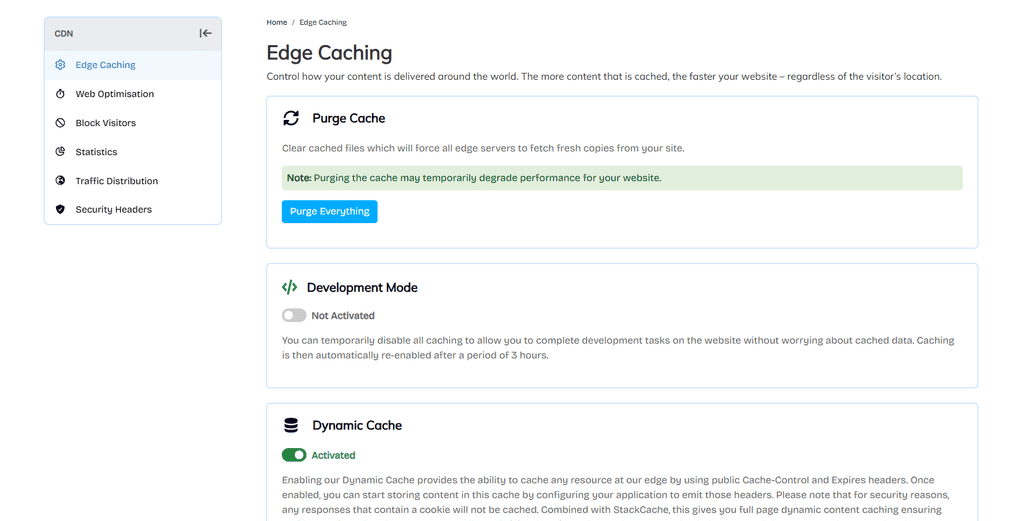Click the Development Mode code brackets icon
Image resolution: width=1024 pixels, height=521 pixels.
tap(289, 287)
